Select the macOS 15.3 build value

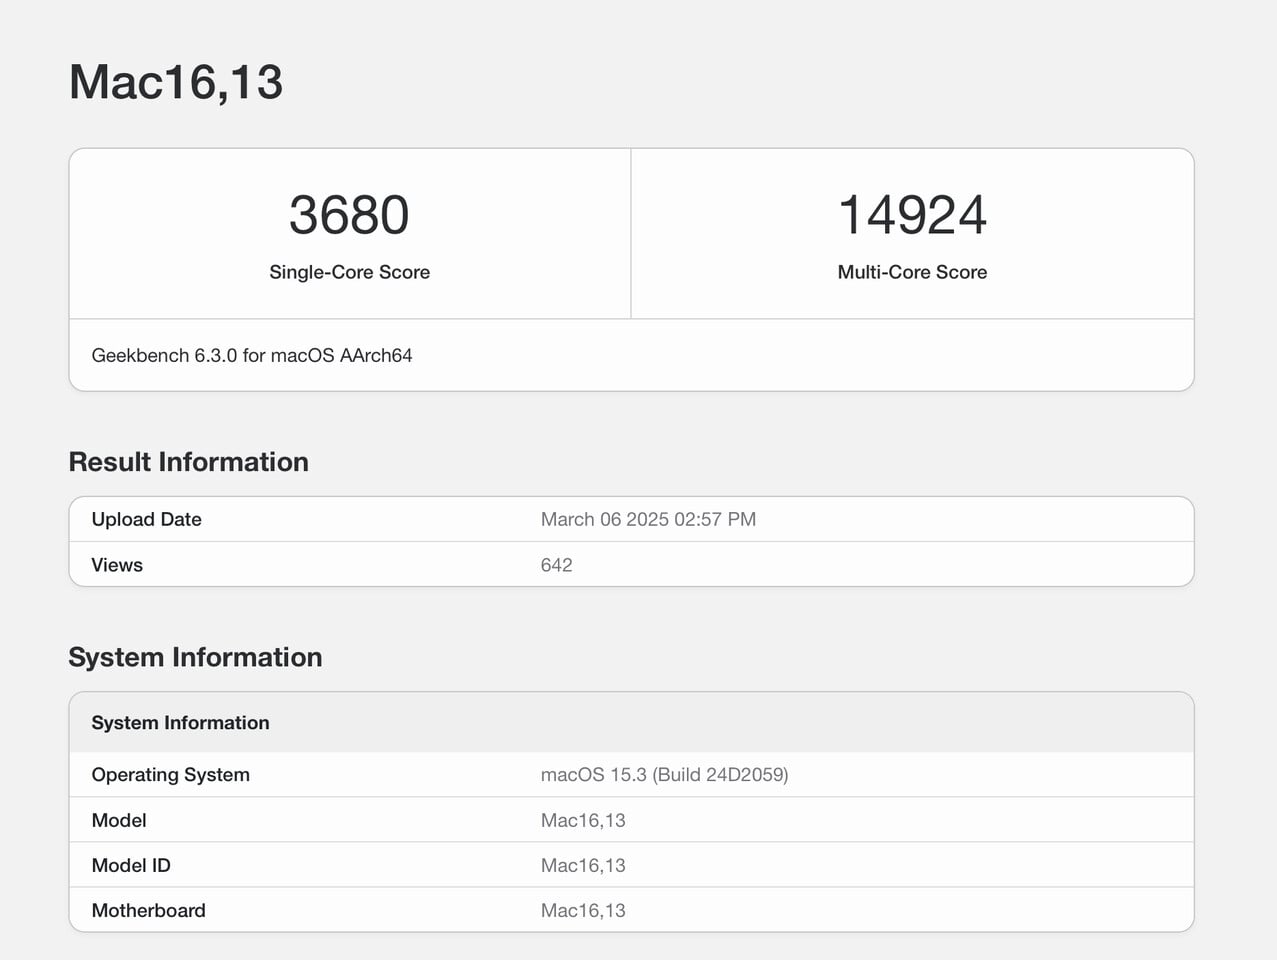665,774
